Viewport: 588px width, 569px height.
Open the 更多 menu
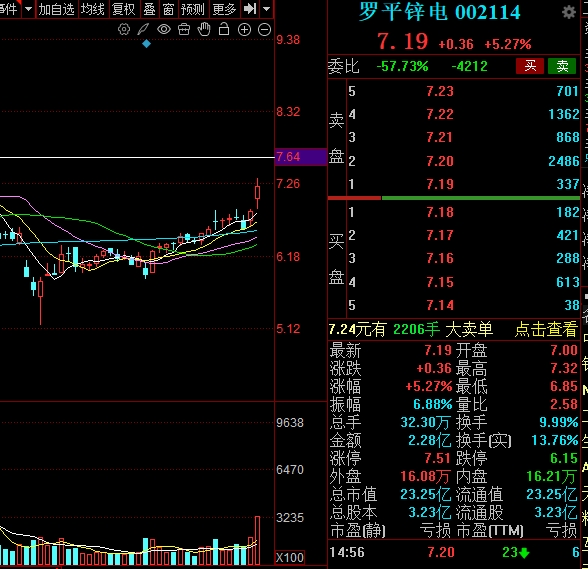pos(224,9)
